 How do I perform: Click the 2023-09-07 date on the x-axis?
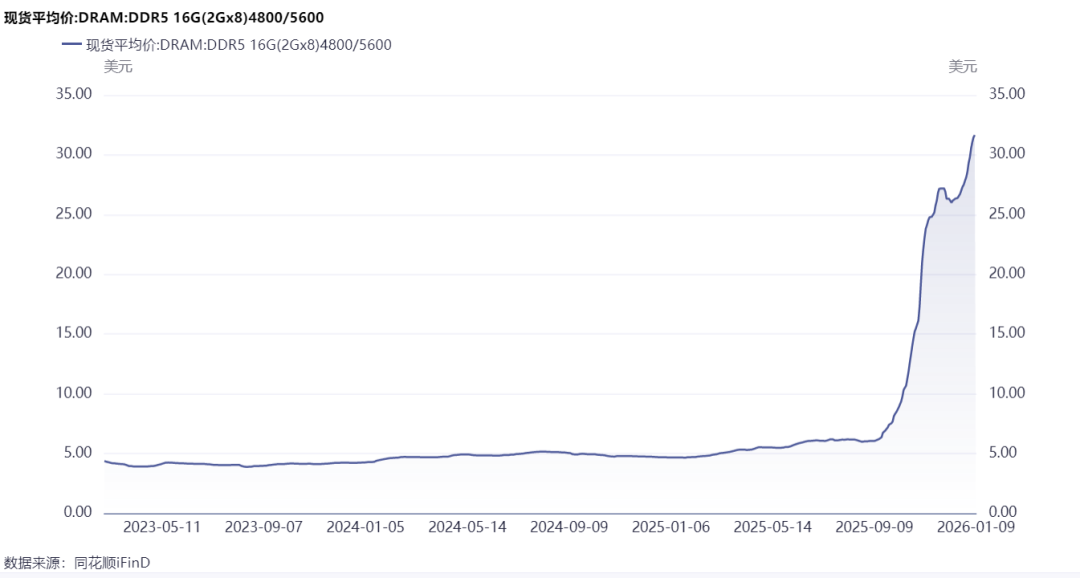(264, 527)
